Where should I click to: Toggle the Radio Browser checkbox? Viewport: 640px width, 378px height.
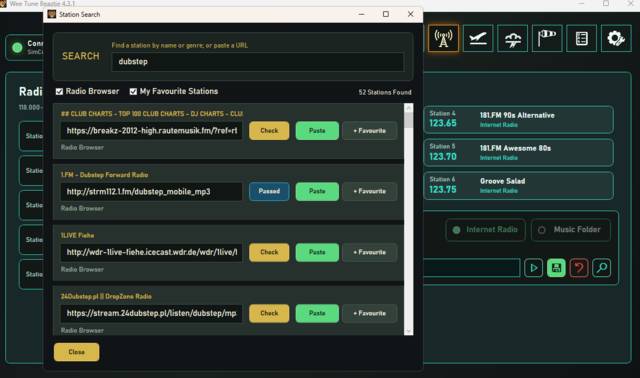click(x=59, y=91)
